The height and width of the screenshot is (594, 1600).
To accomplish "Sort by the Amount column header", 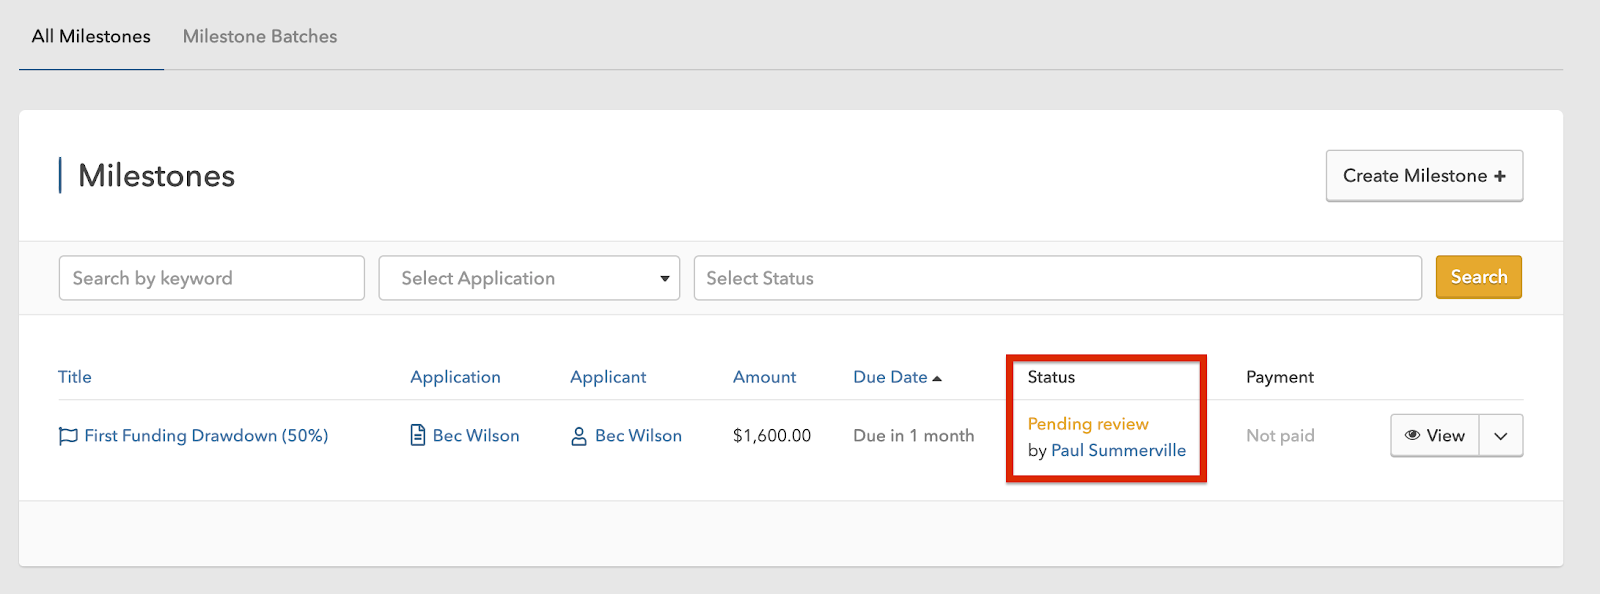I will [764, 377].
